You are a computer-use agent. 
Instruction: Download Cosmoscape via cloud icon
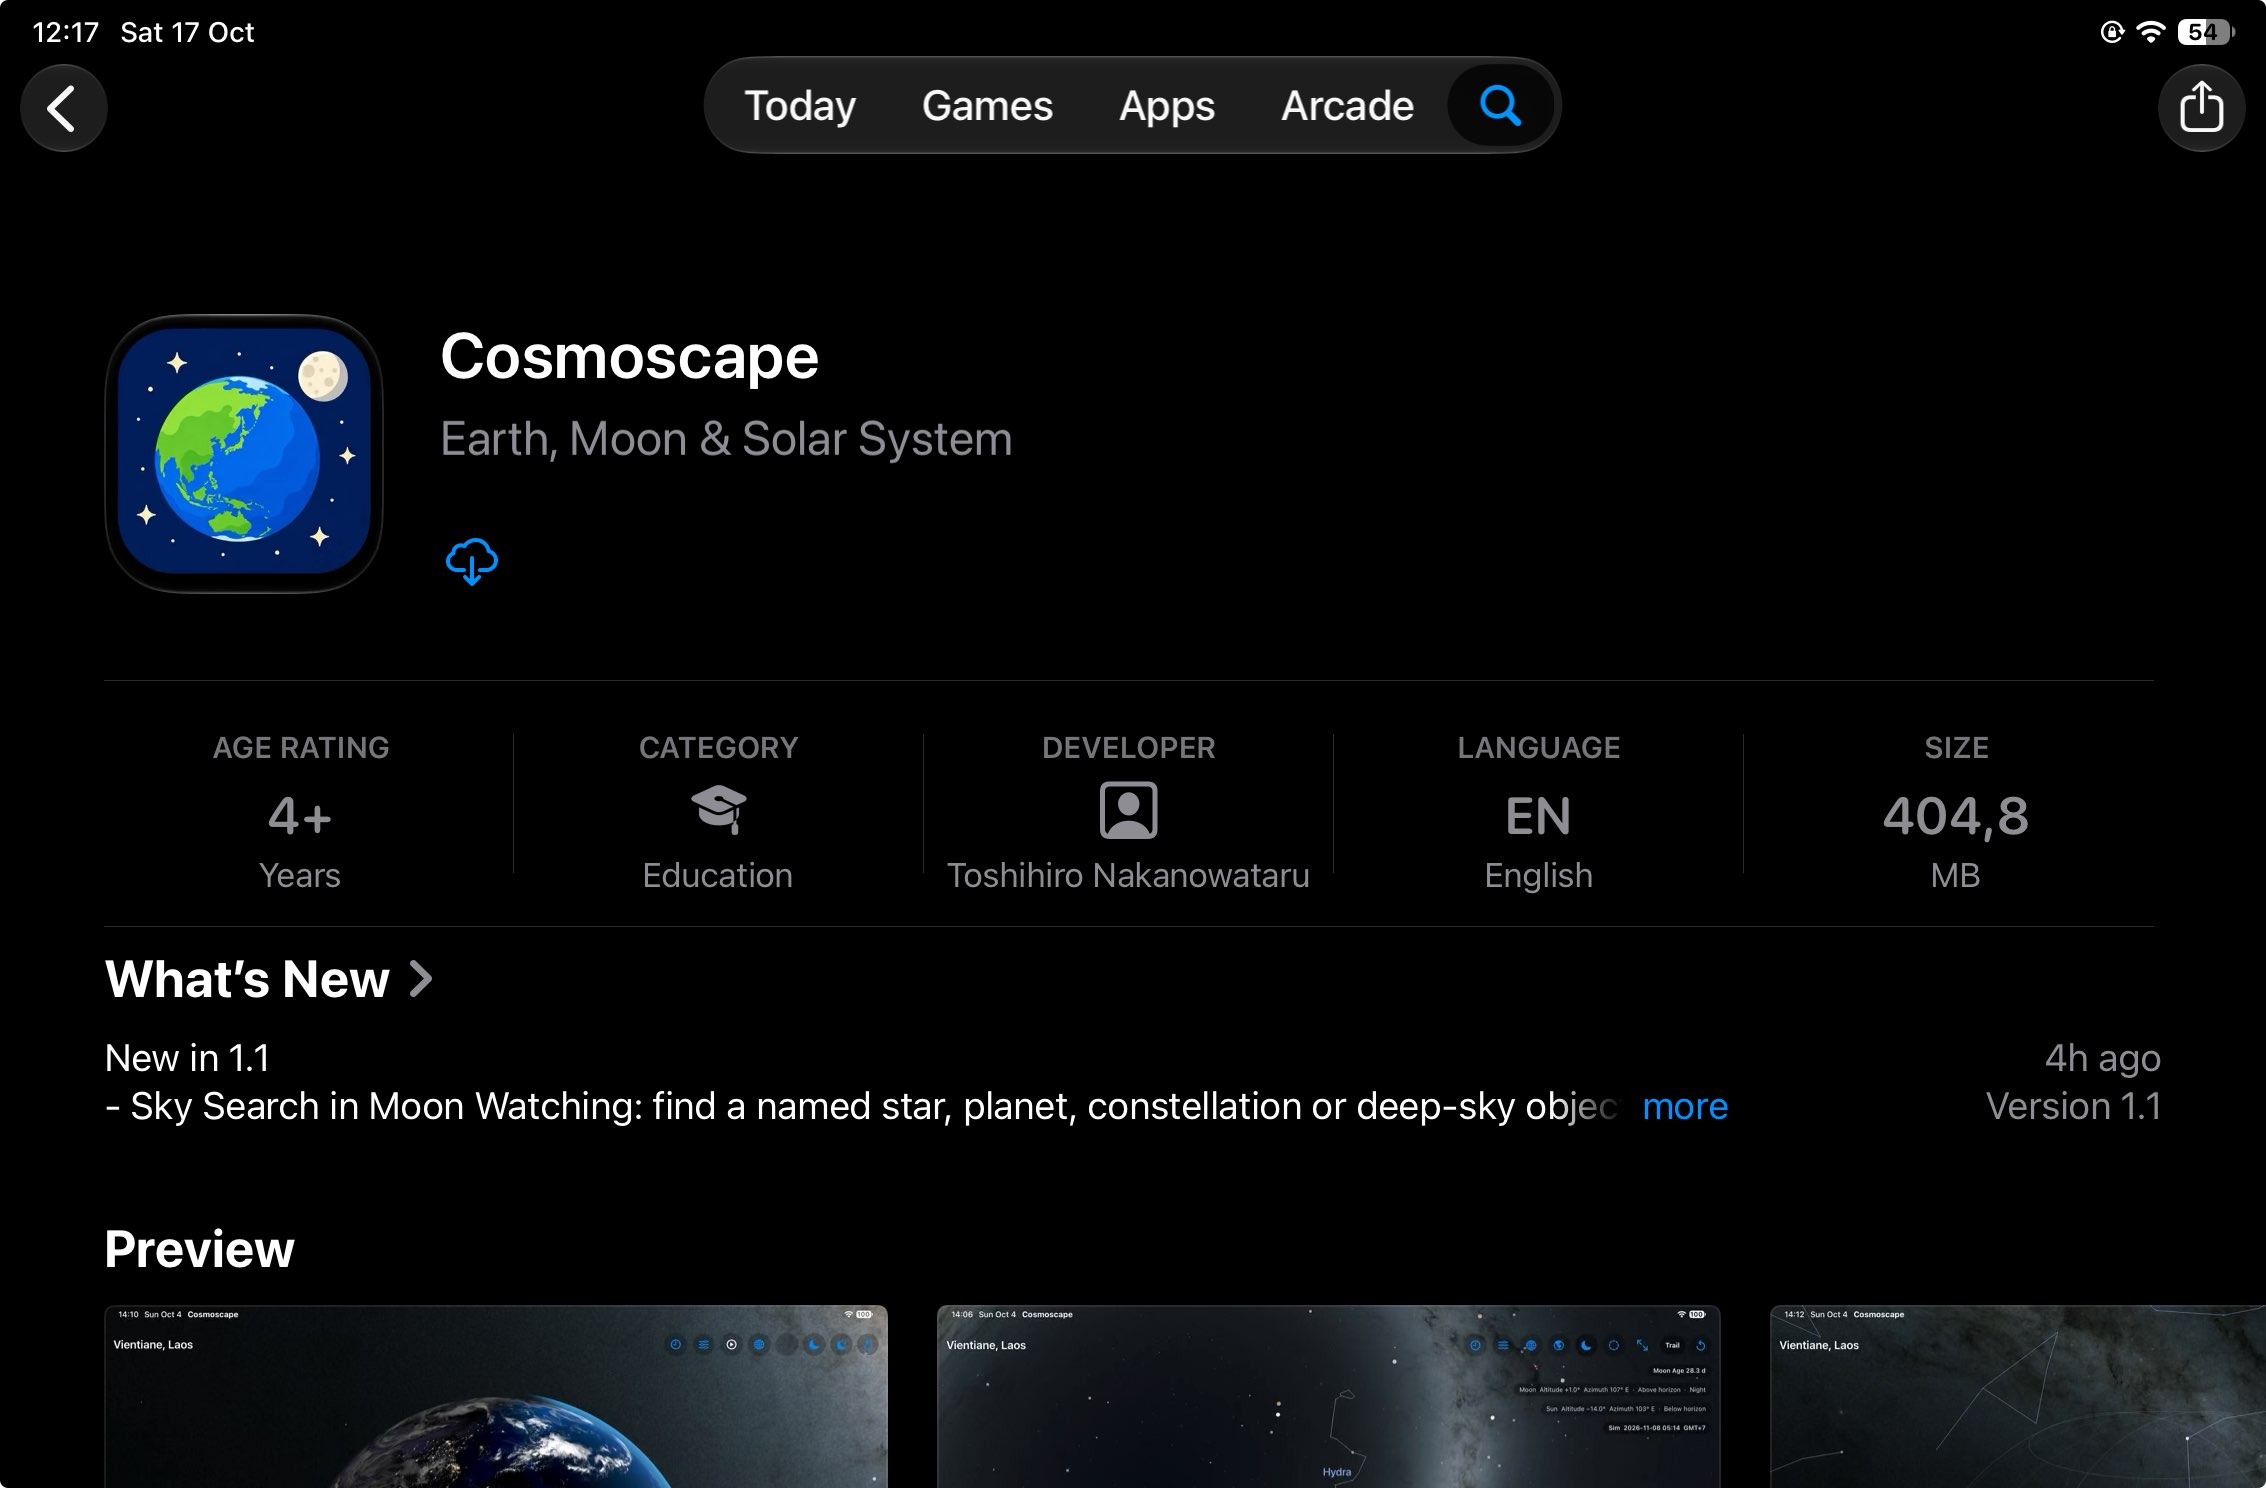471,561
